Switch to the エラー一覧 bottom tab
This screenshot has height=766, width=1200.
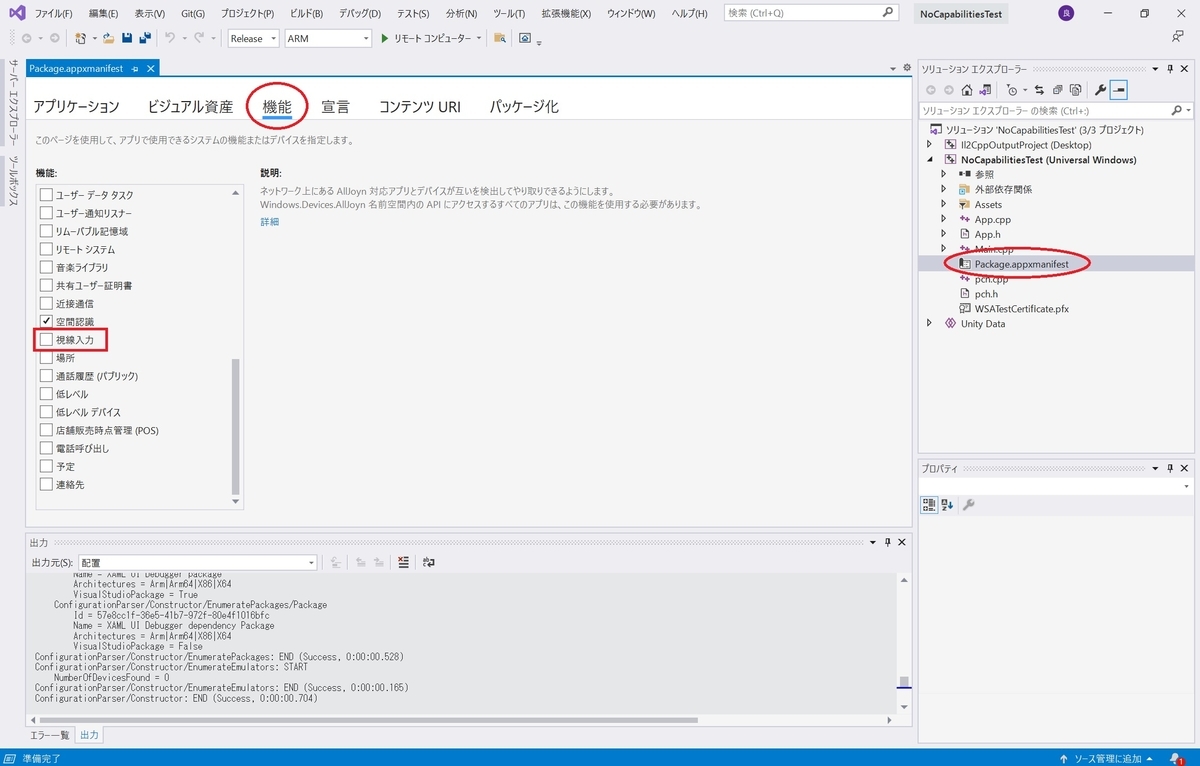pyautogui.click(x=50, y=735)
